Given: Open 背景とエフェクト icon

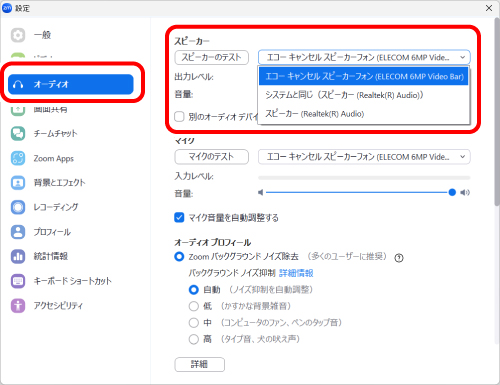Looking at the screenshot, I should (18, 183).
